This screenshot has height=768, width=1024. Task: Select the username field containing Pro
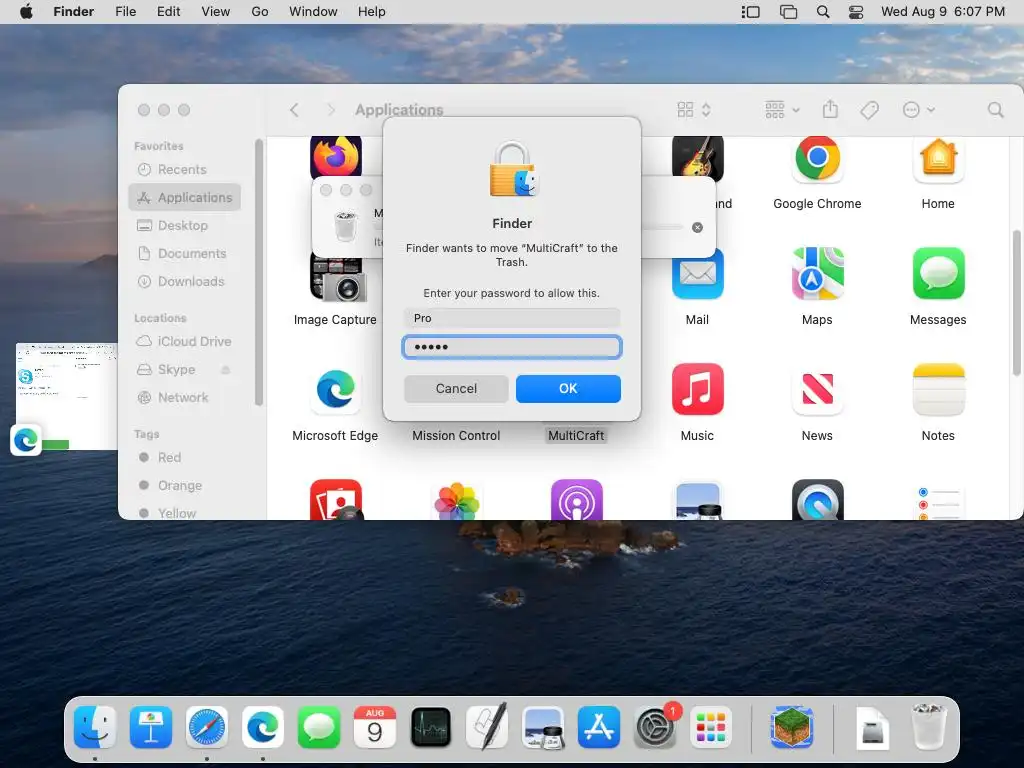(511, 318)
